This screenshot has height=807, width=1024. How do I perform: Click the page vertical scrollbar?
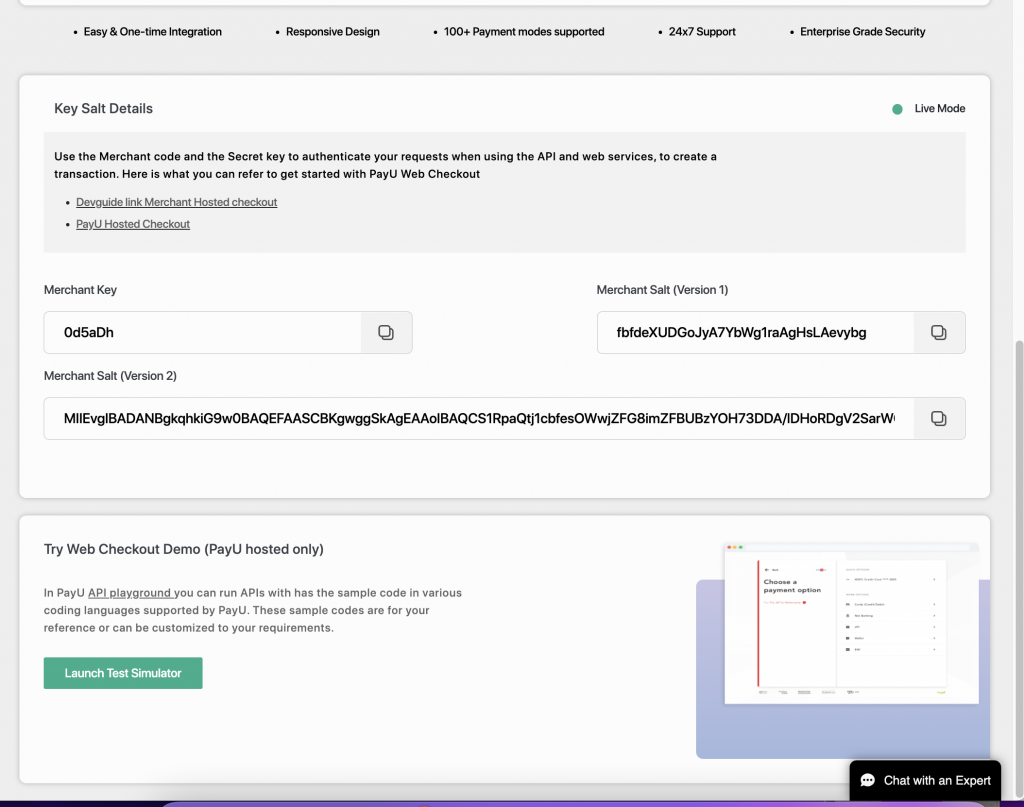point(1019,568)
